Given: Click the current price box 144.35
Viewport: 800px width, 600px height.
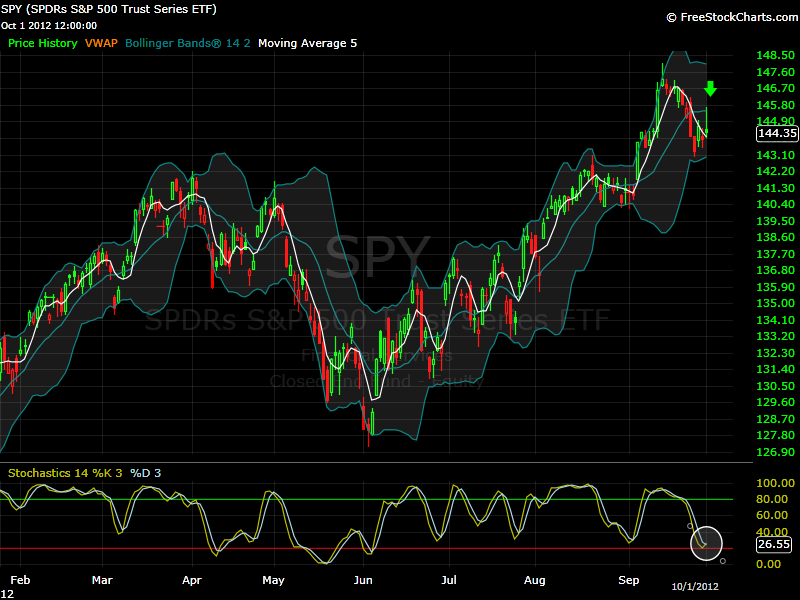Looking at the screenshot, I should 777,133.
